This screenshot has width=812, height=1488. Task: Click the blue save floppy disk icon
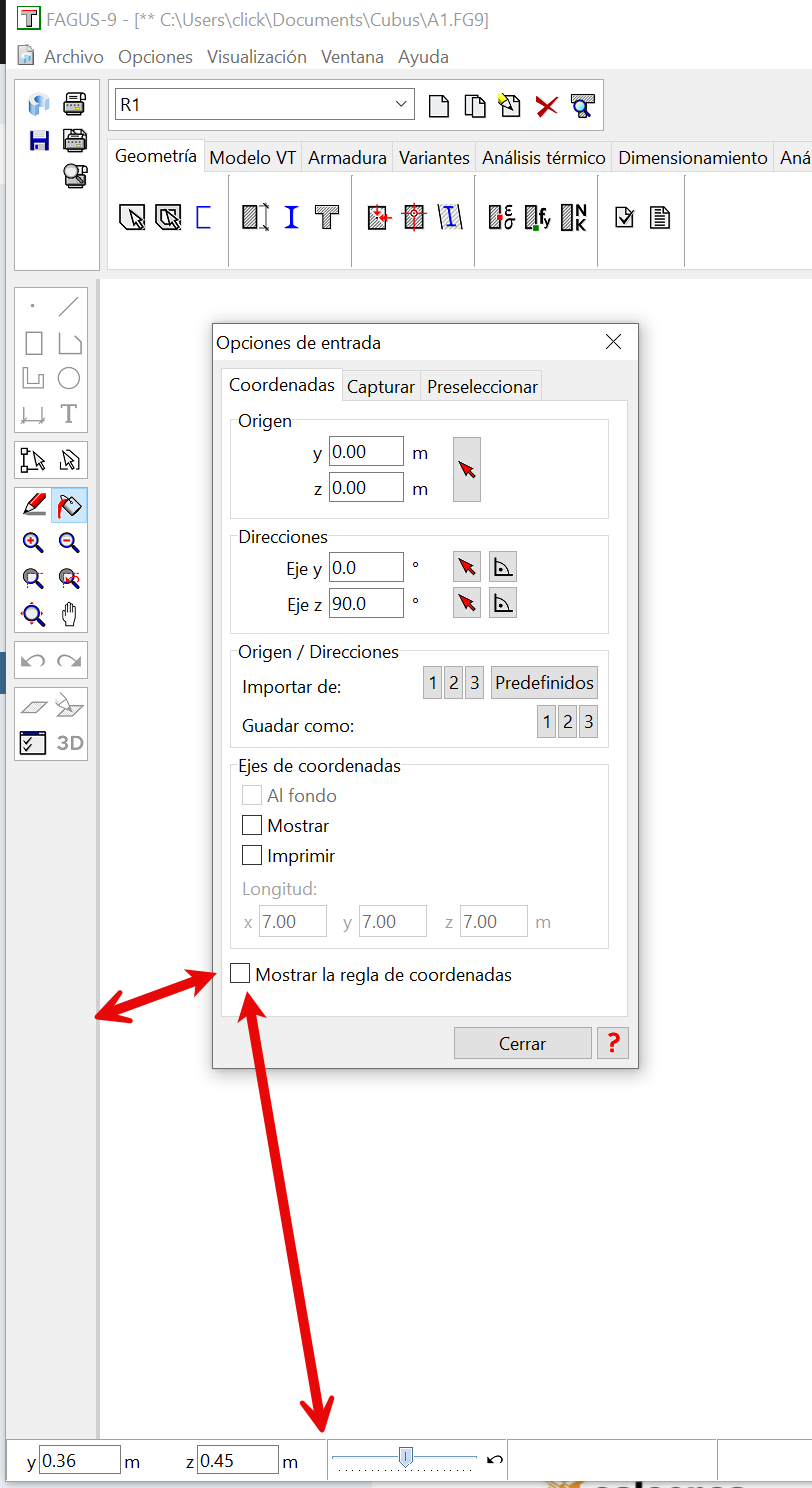[x=39, y=140]
